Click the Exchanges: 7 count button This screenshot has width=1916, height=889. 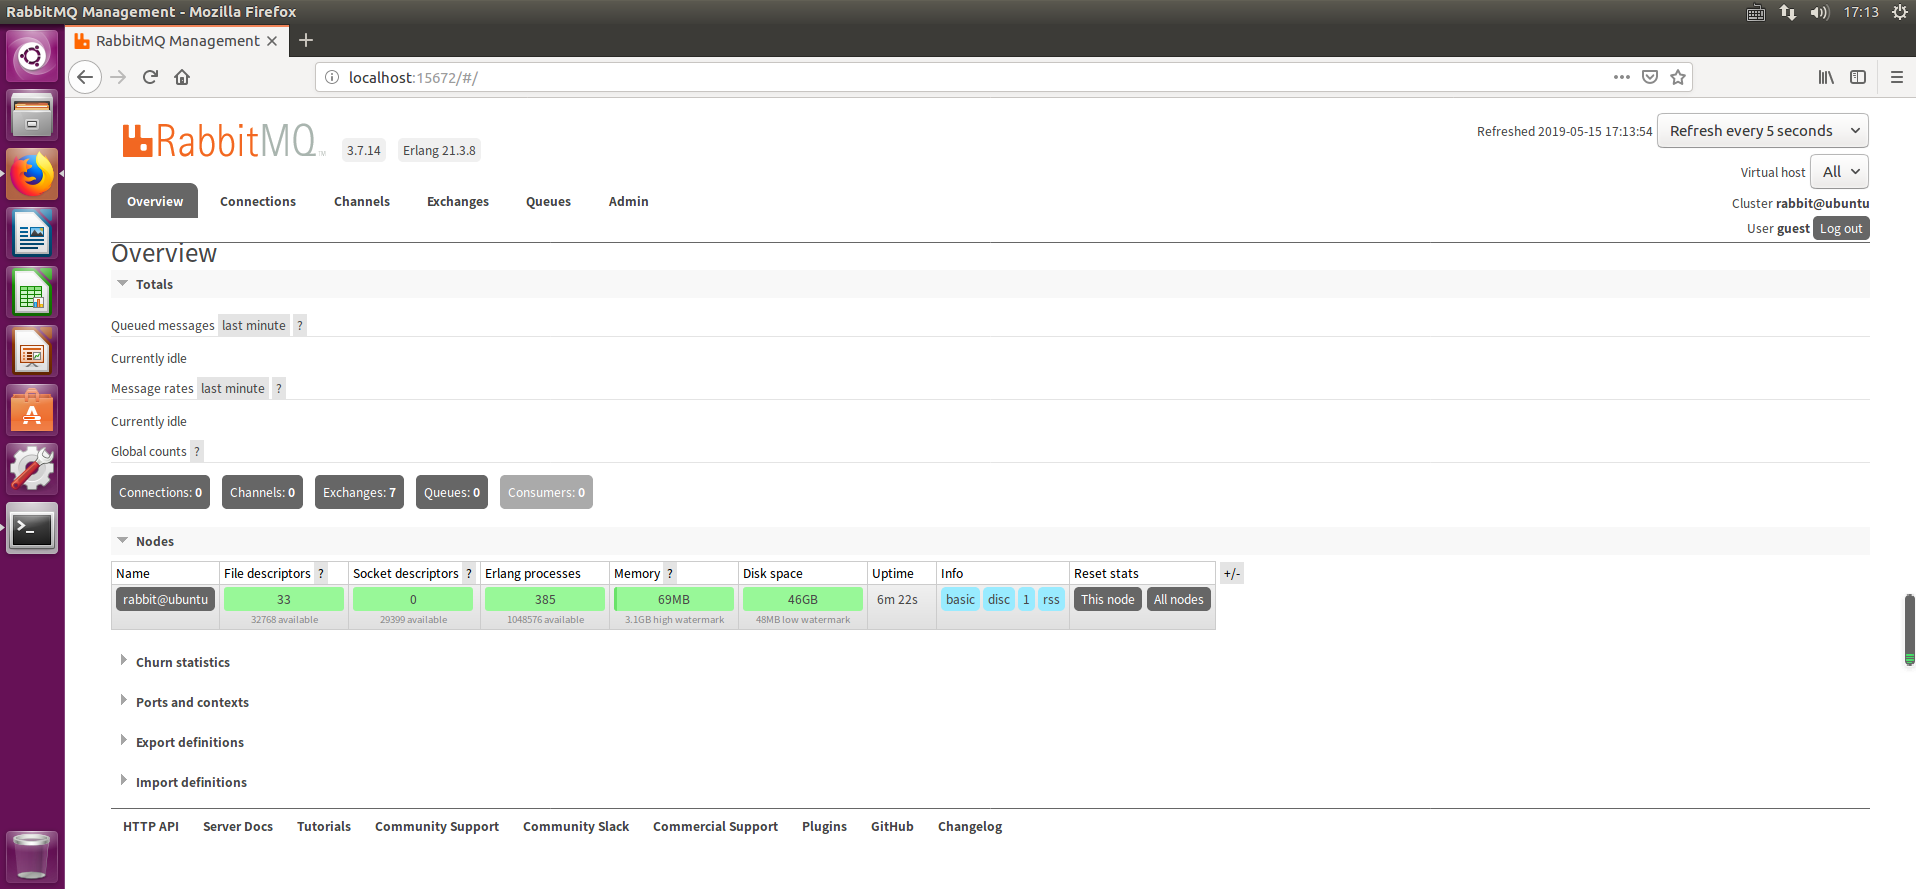359,492
